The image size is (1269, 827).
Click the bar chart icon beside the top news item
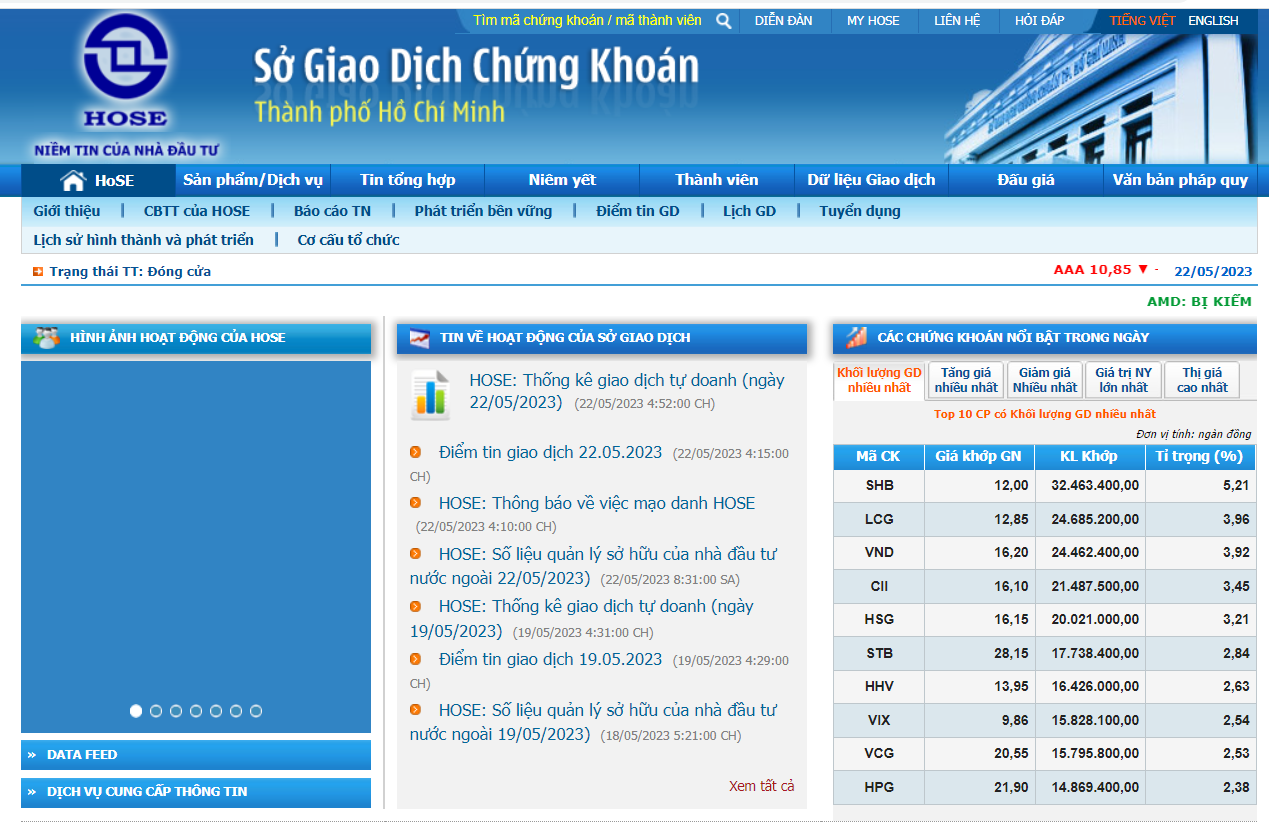coord(431,394)
